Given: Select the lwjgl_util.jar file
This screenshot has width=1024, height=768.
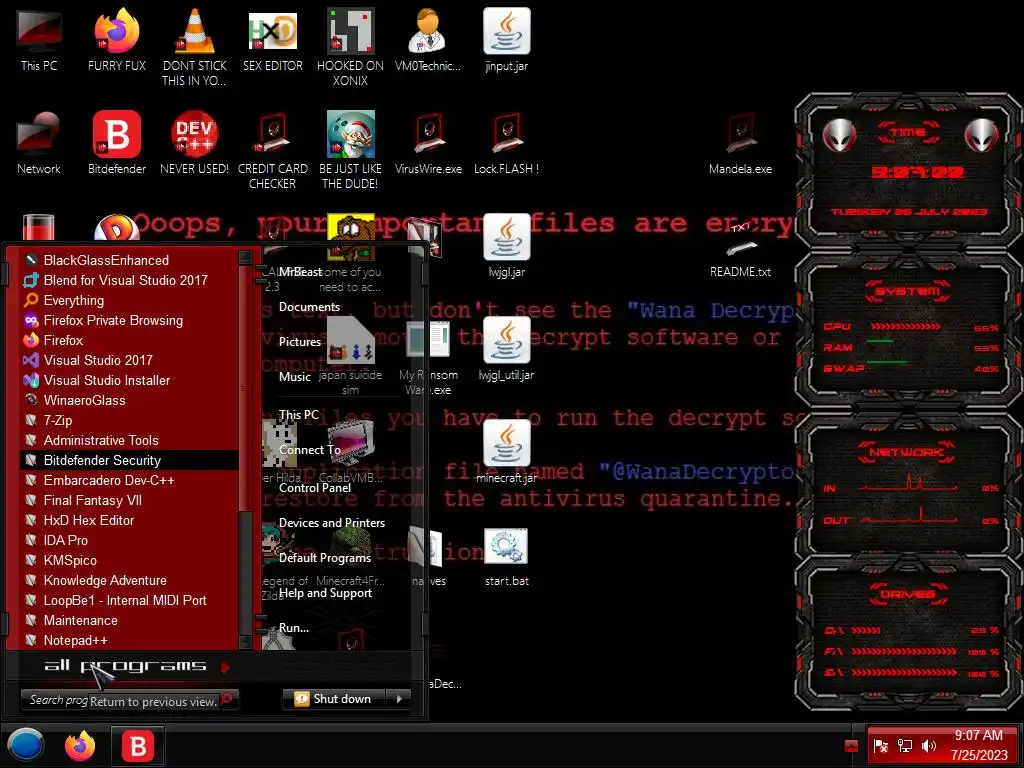Looking at the screenshot, I should click(507, 349).
